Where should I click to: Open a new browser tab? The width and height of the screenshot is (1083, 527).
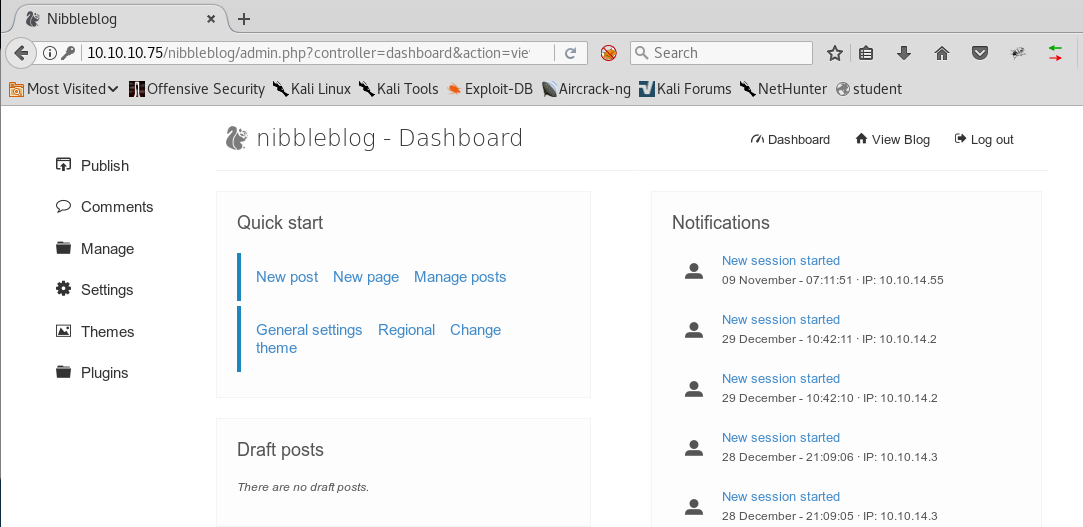[244, 19]
